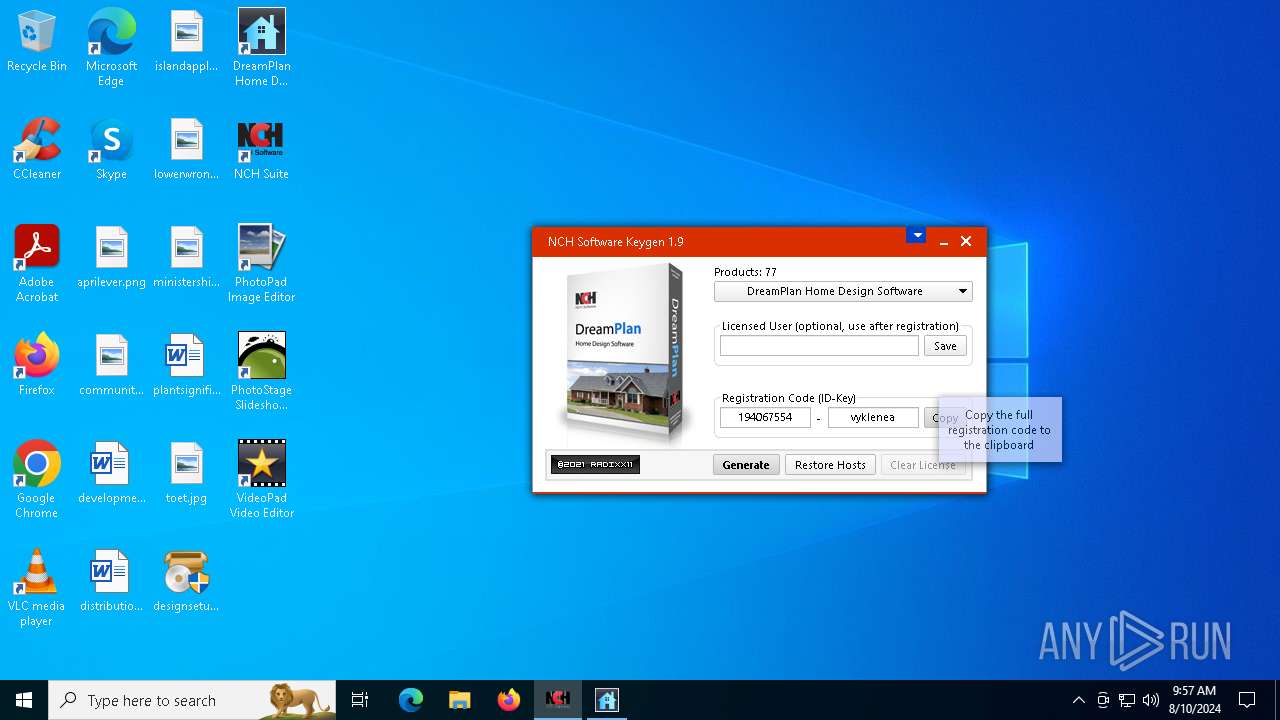
Task: Click the tray meet now icon
Action: coord(1103,700)
